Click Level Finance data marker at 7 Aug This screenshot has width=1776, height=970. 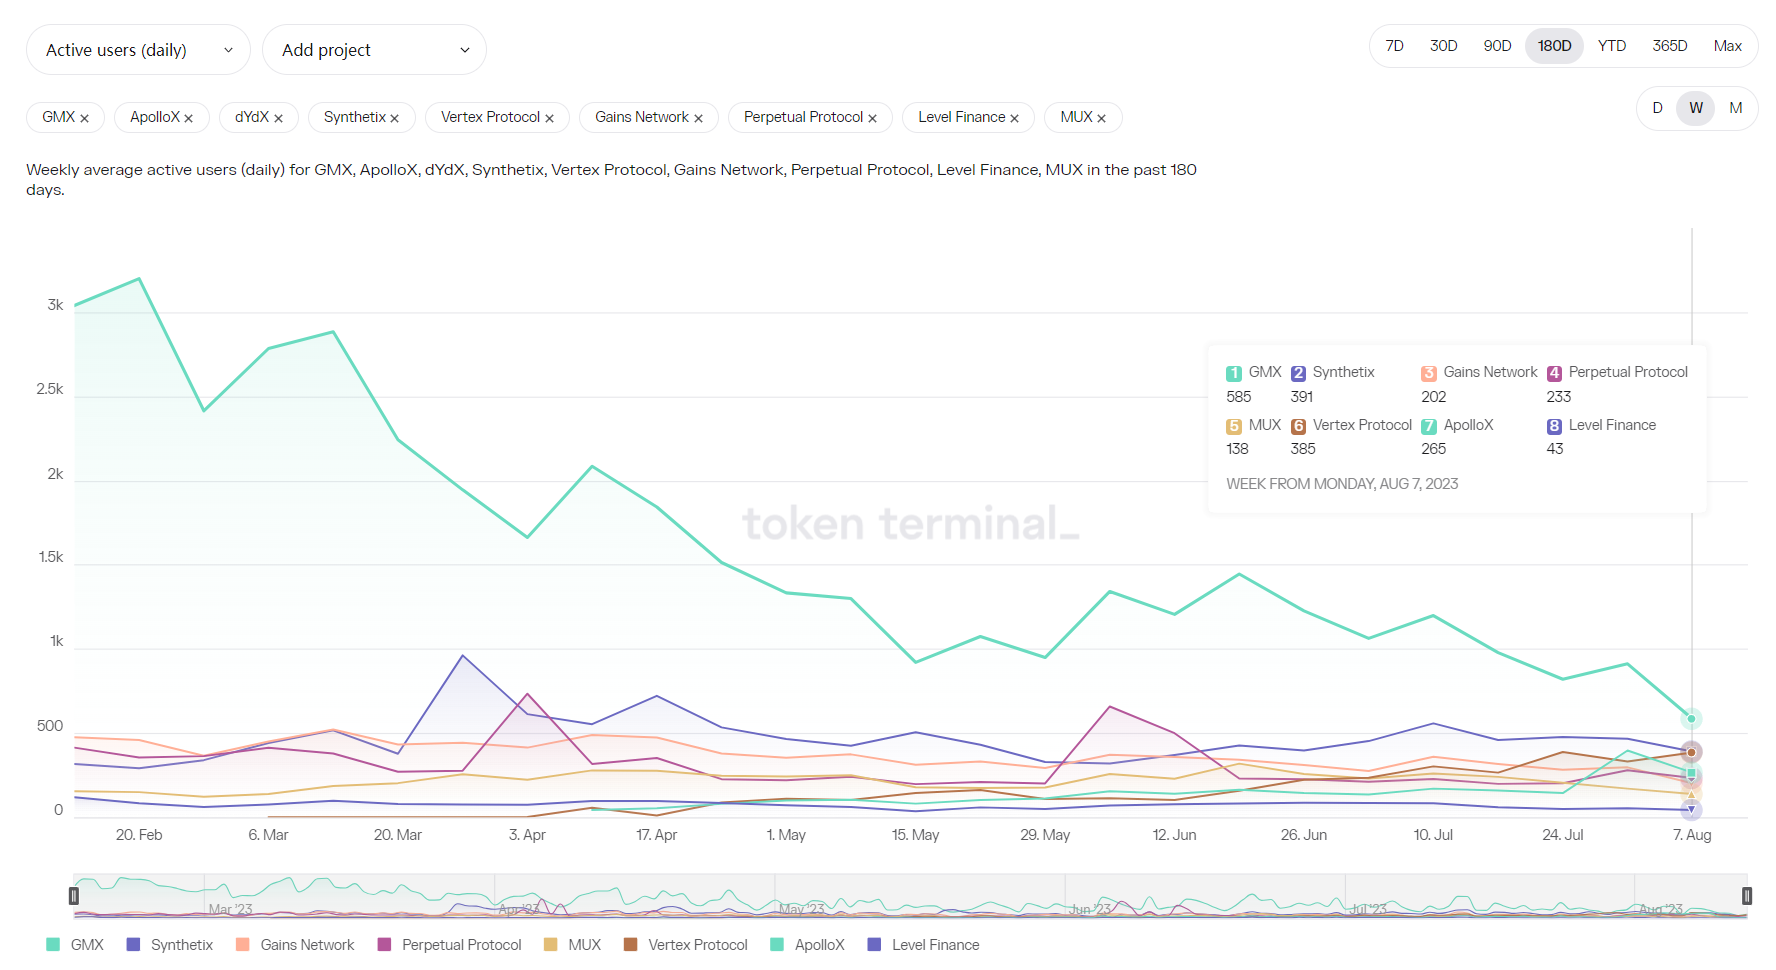pyautogui.click(x=1691, y=810)
